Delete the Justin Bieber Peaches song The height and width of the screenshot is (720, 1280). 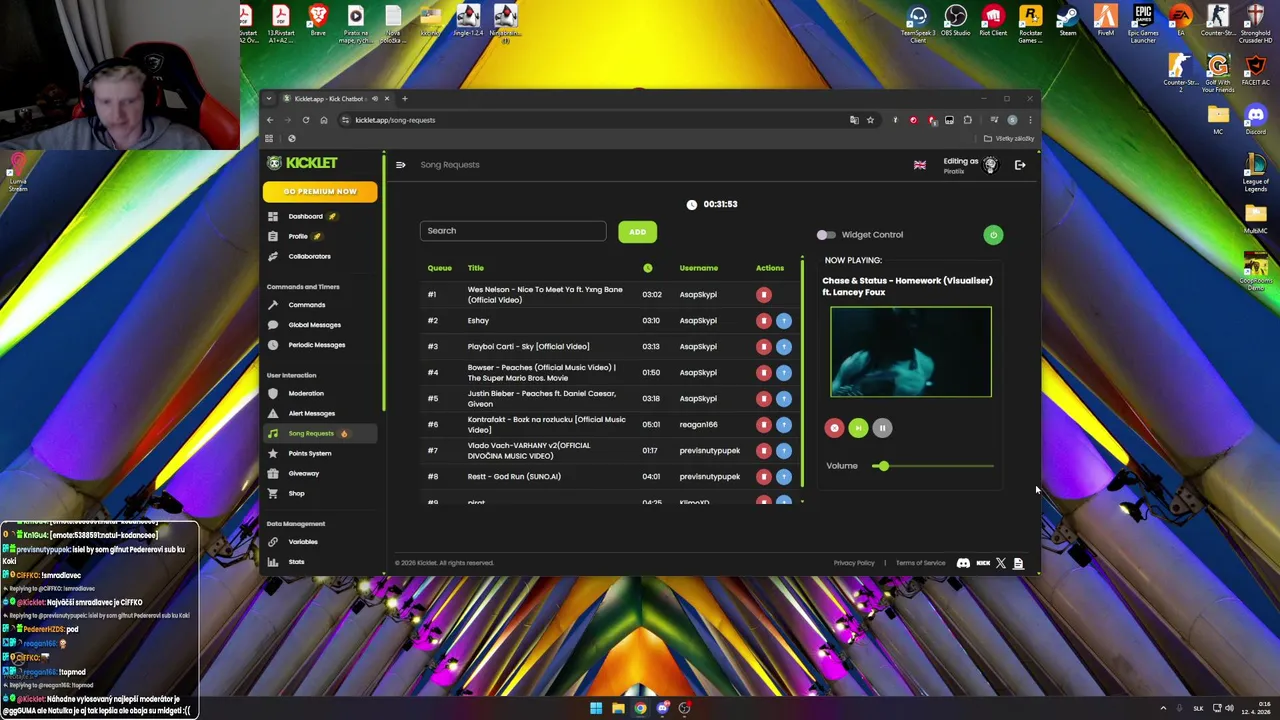[x=764, y=399]
